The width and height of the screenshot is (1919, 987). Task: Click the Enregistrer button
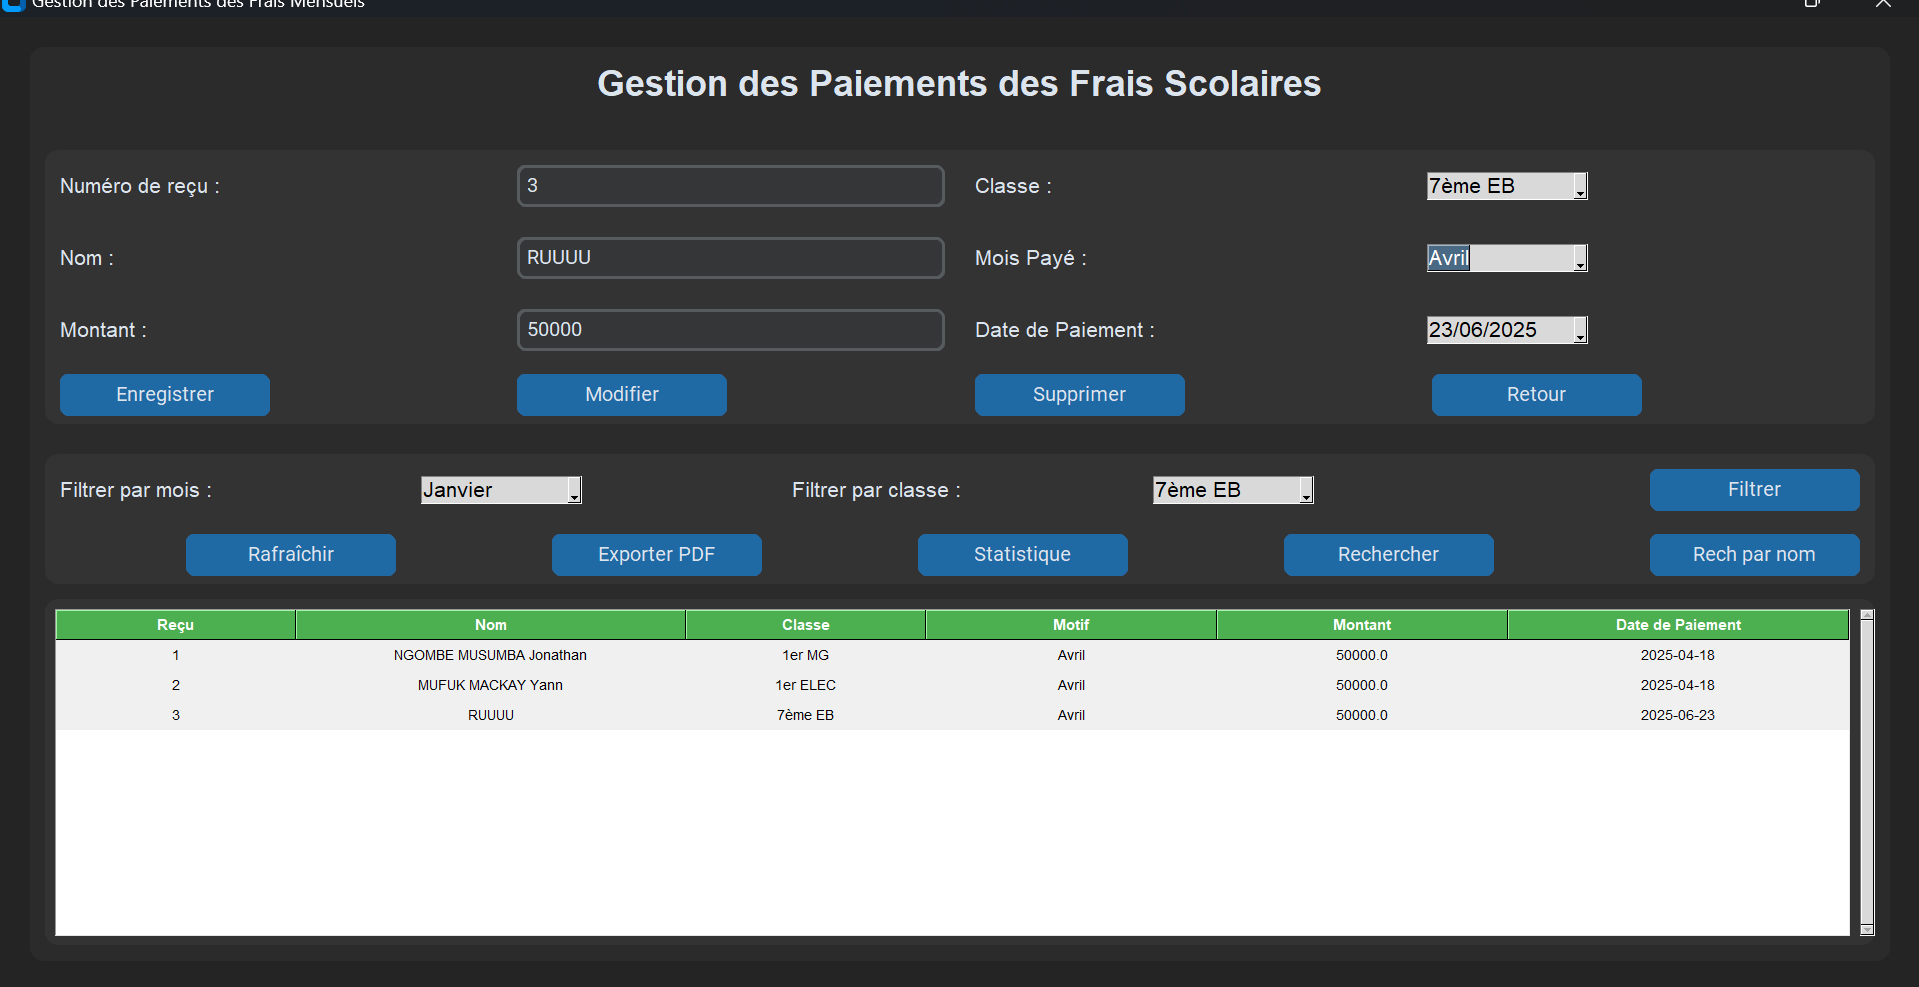click(165, 395)
